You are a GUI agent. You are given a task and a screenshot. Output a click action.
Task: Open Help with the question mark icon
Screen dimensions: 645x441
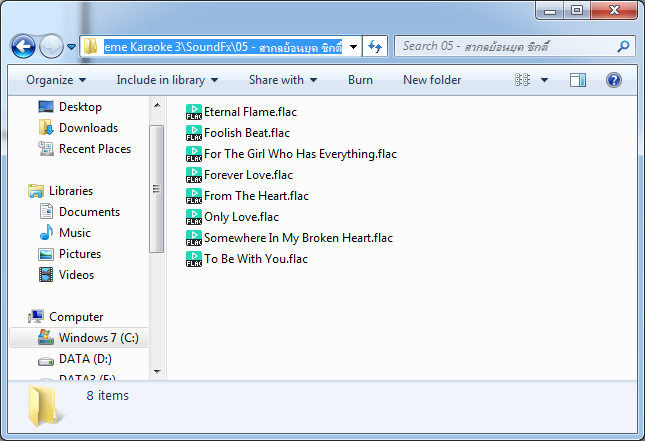coord(613,80)
